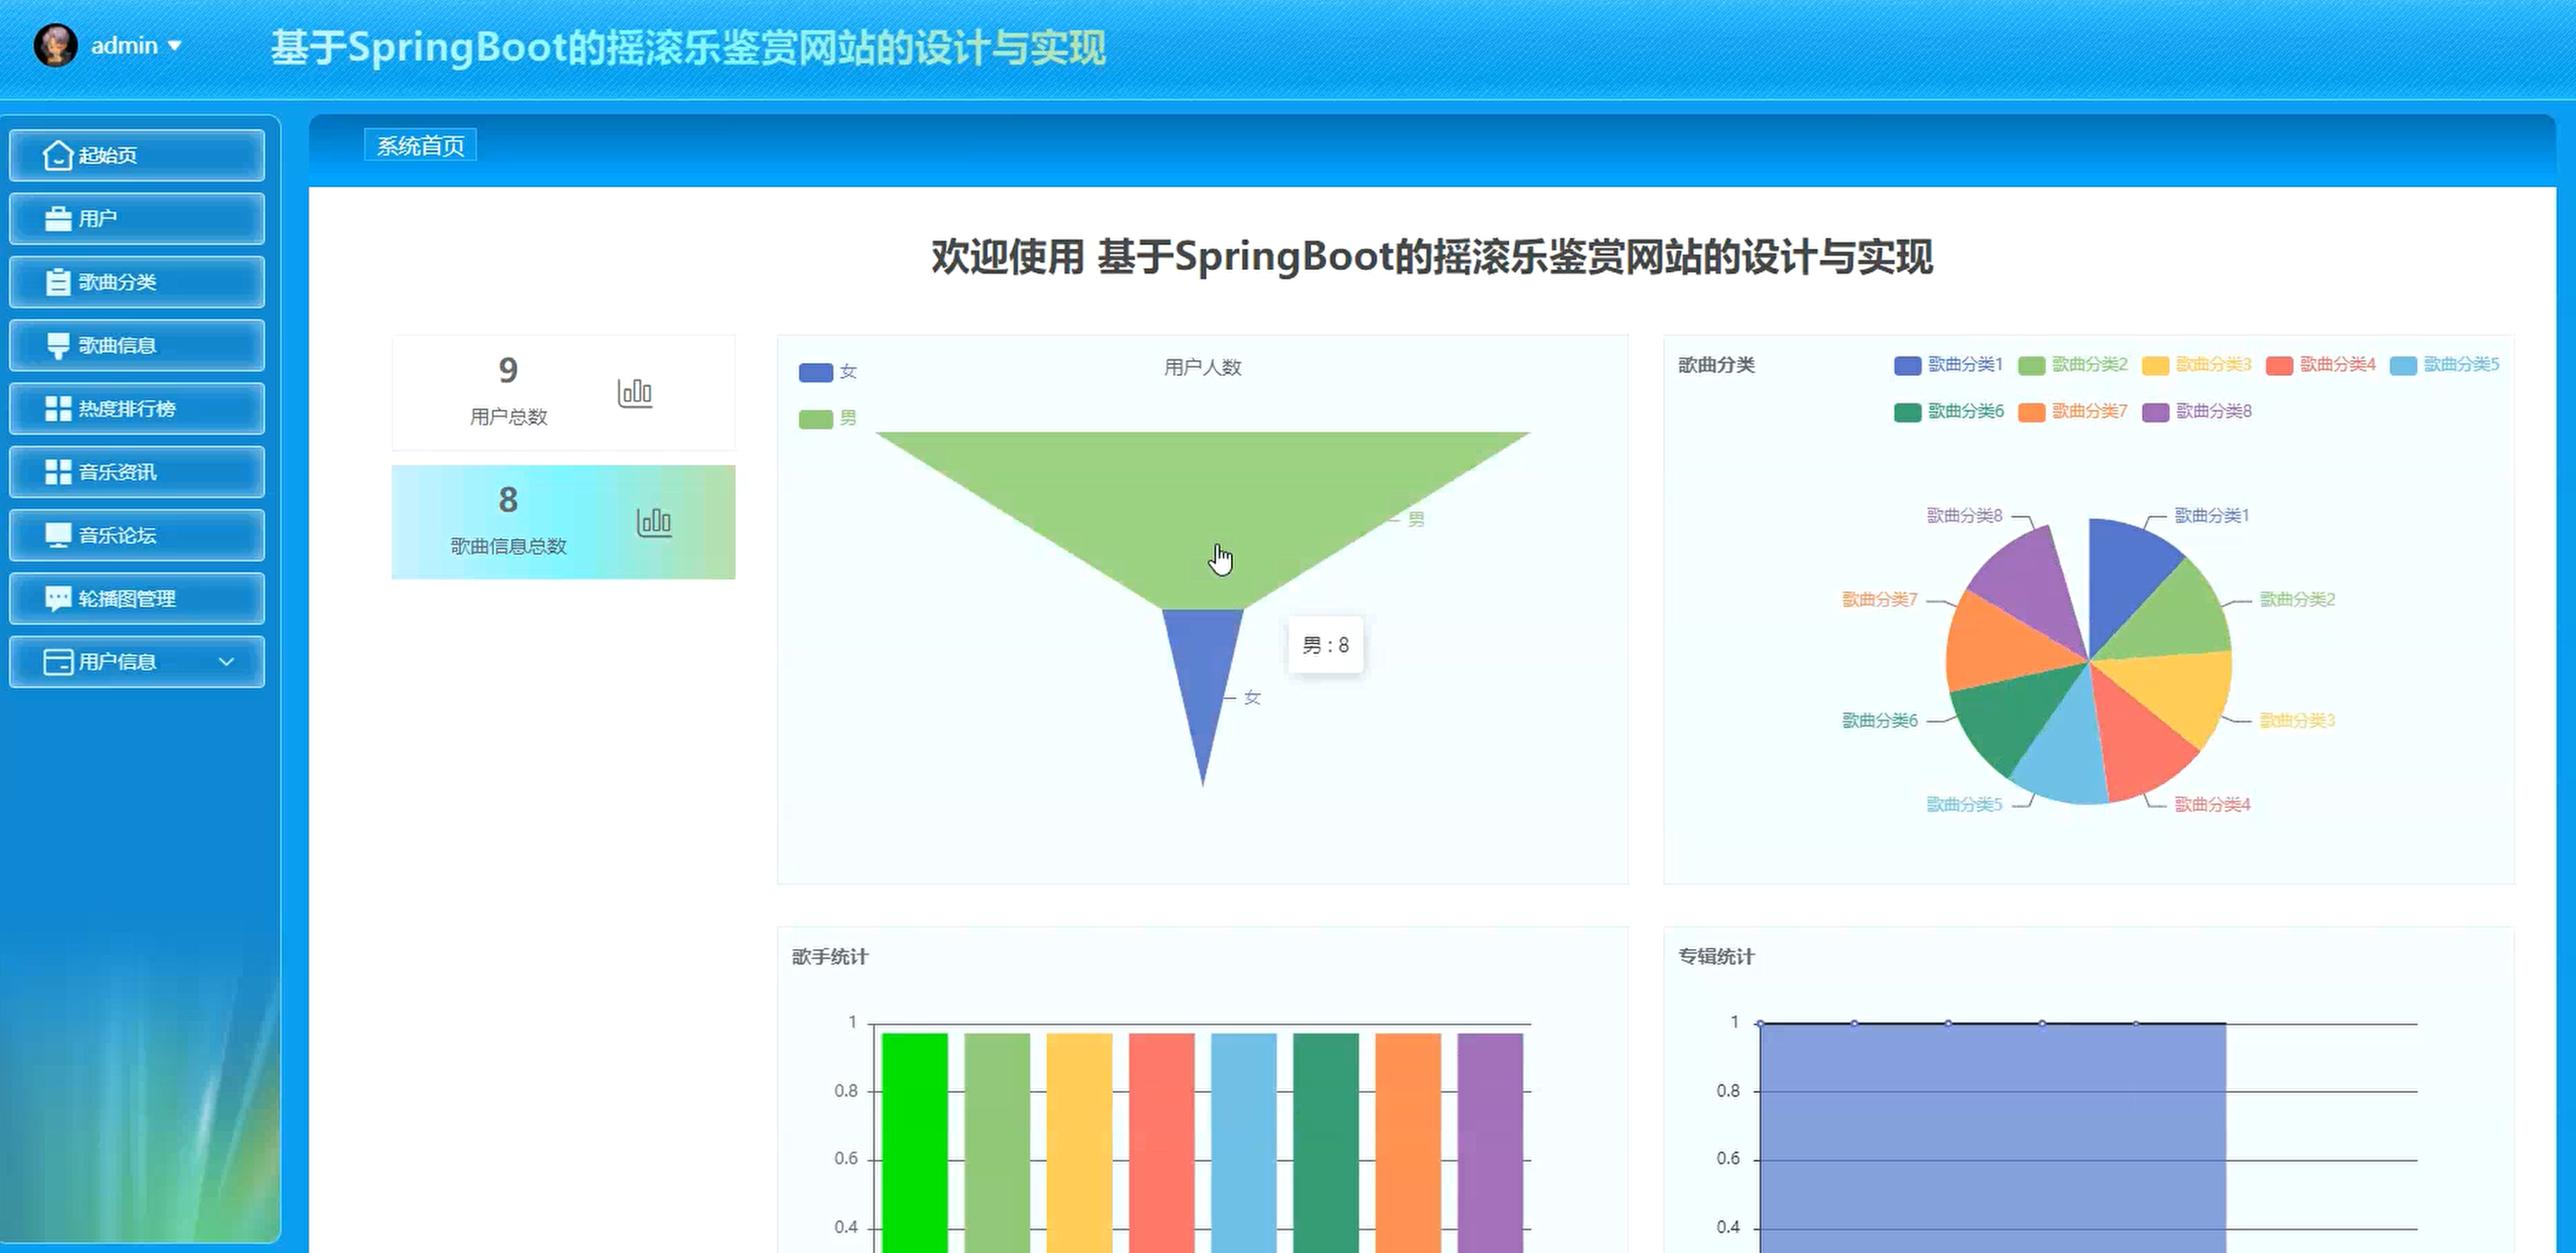Toggle 歌曲分类3 legend item
The width and height of the screenshot is (2576, 1253).
[x=2196, y=365]
